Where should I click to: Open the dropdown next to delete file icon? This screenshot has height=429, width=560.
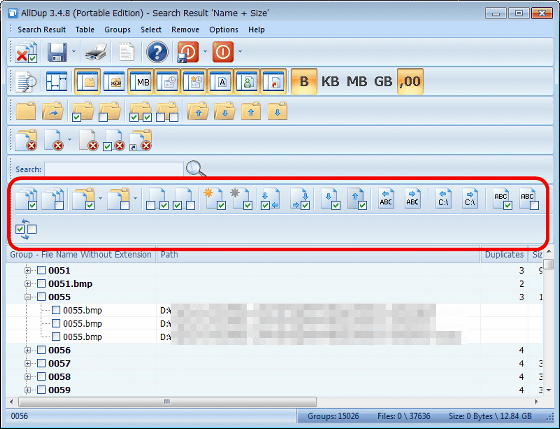coord(69,139)
